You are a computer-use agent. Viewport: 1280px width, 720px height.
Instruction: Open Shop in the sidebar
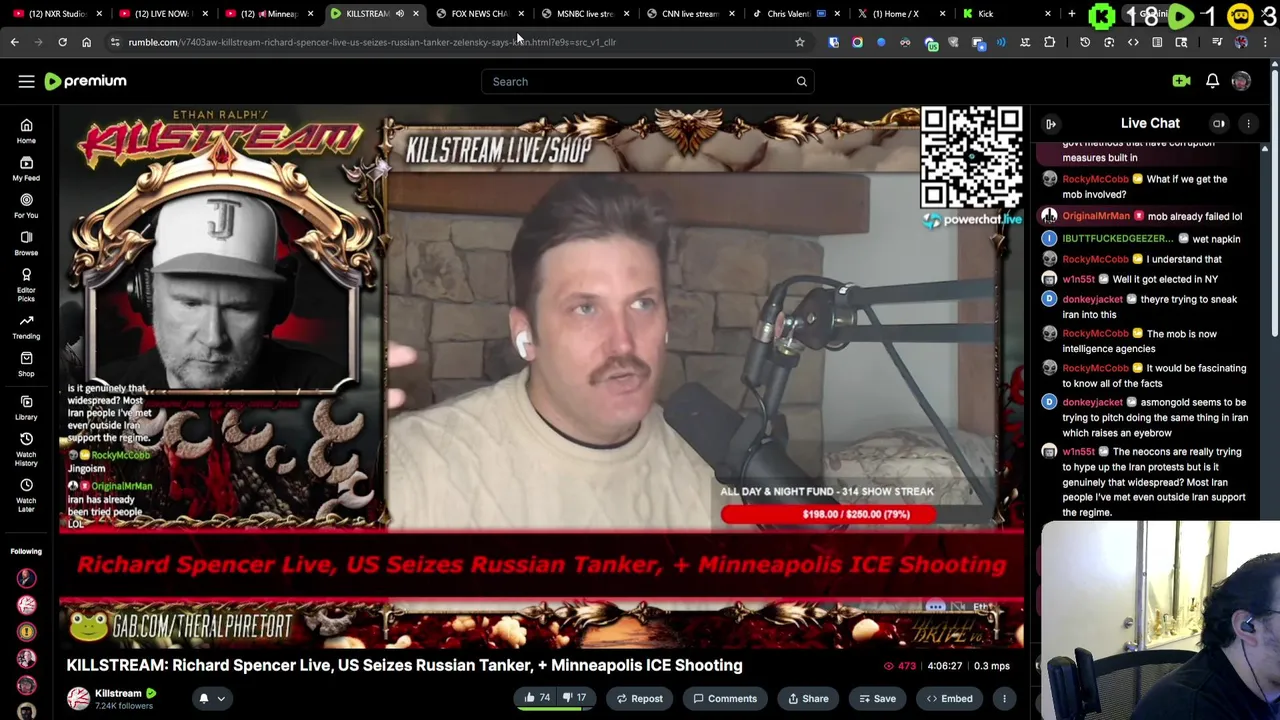26,364
